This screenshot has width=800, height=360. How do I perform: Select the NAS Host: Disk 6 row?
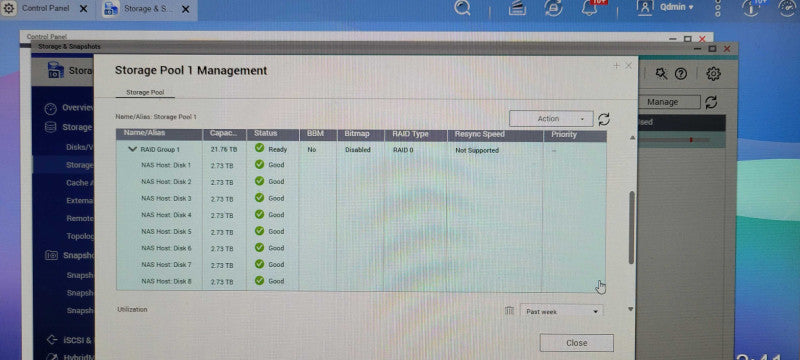(x=361, y=248)
